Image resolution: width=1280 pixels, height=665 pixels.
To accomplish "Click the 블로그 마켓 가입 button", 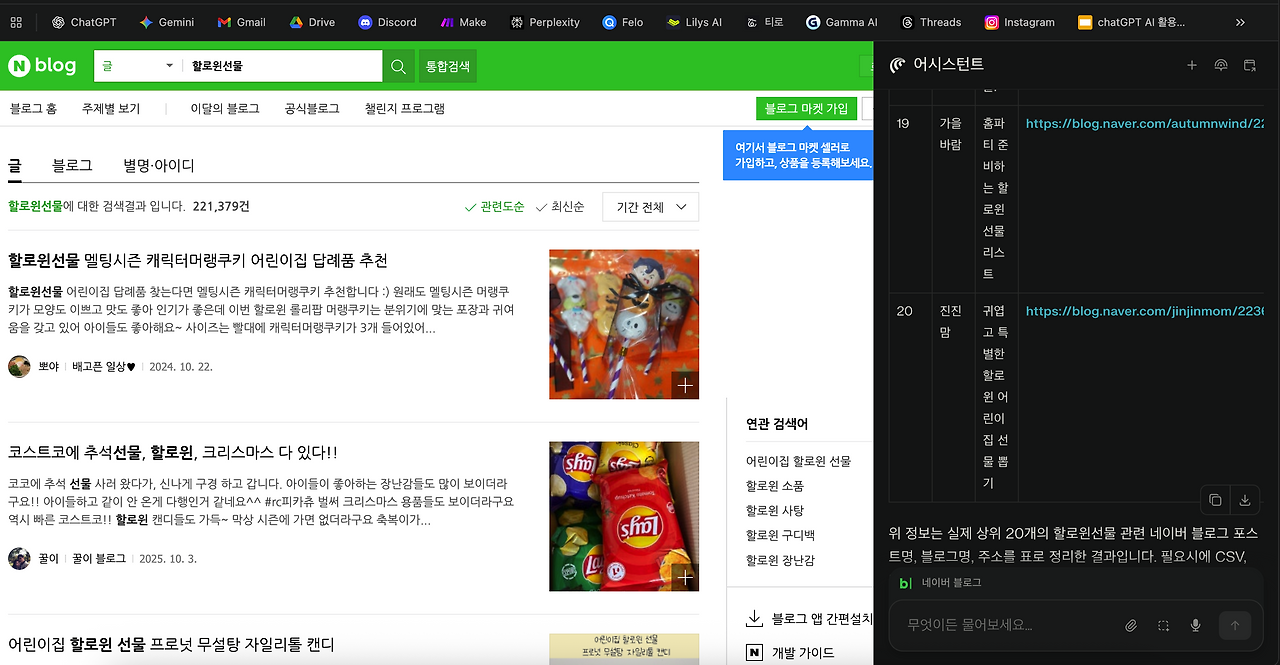I will (806, 108).
